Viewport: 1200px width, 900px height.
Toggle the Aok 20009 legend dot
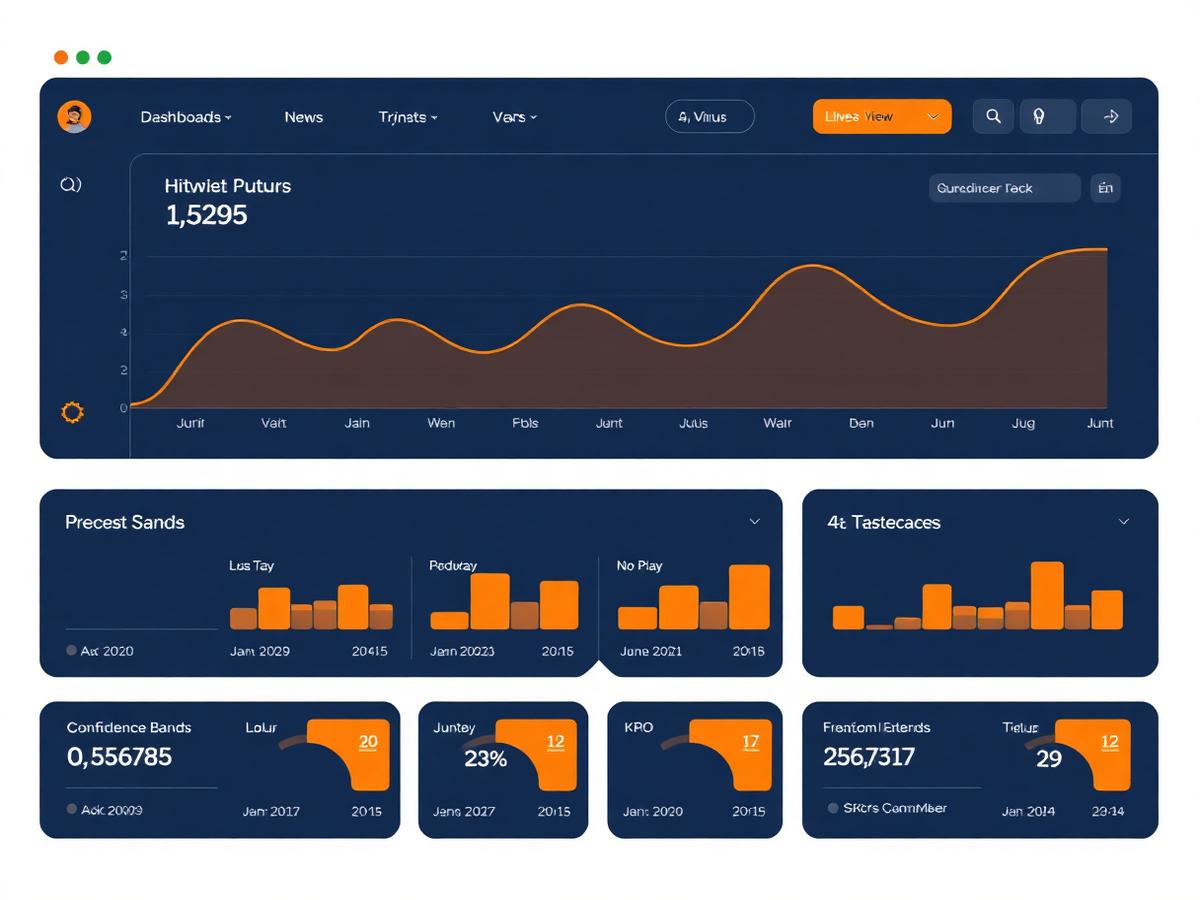coord(71,808)
